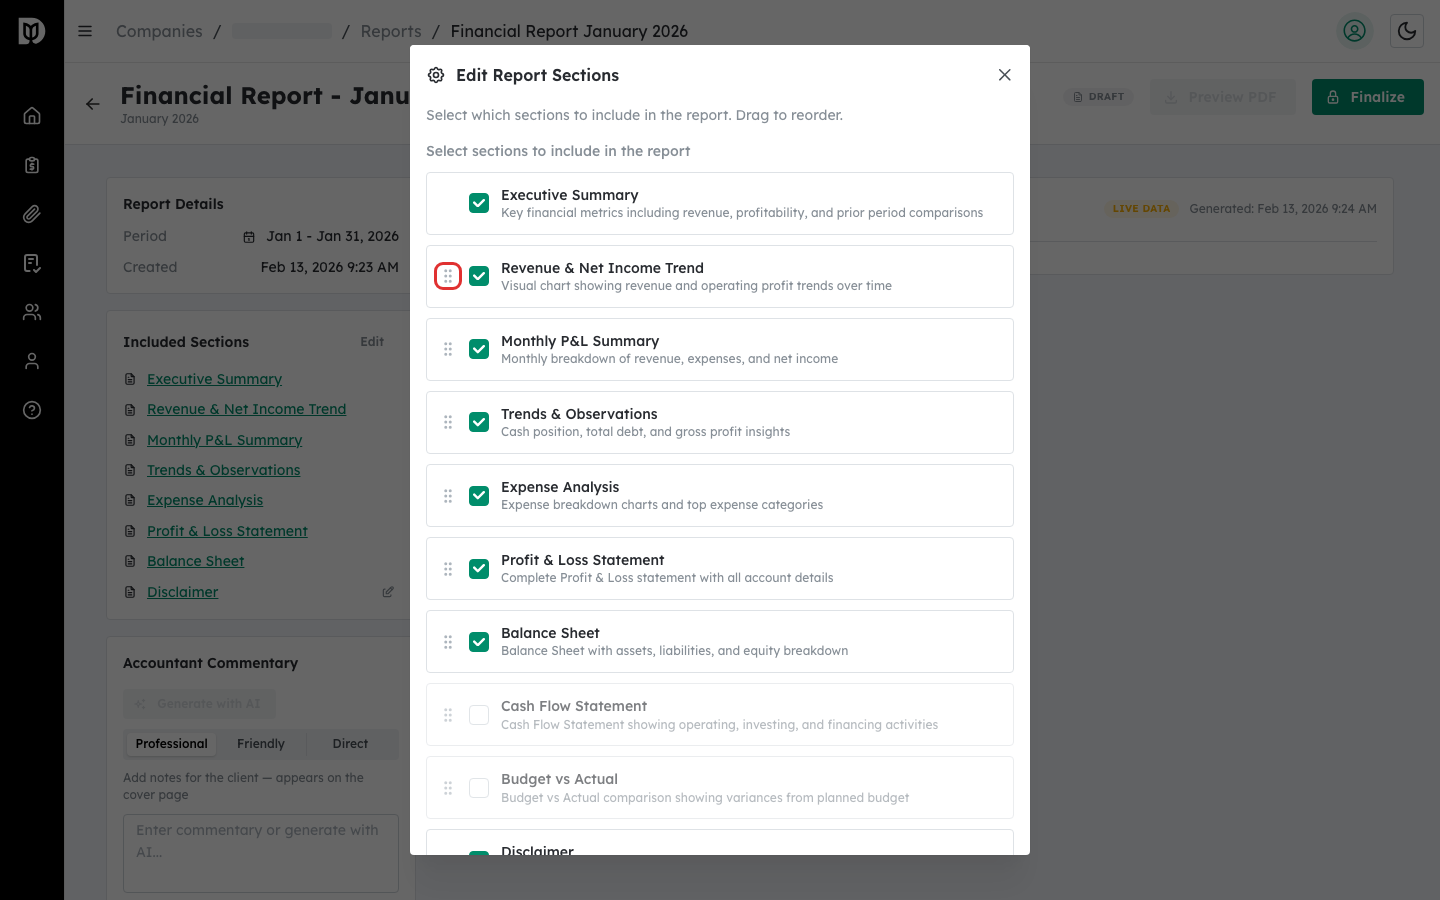Open the Home icon in the sidebar

tap(31, 115)
